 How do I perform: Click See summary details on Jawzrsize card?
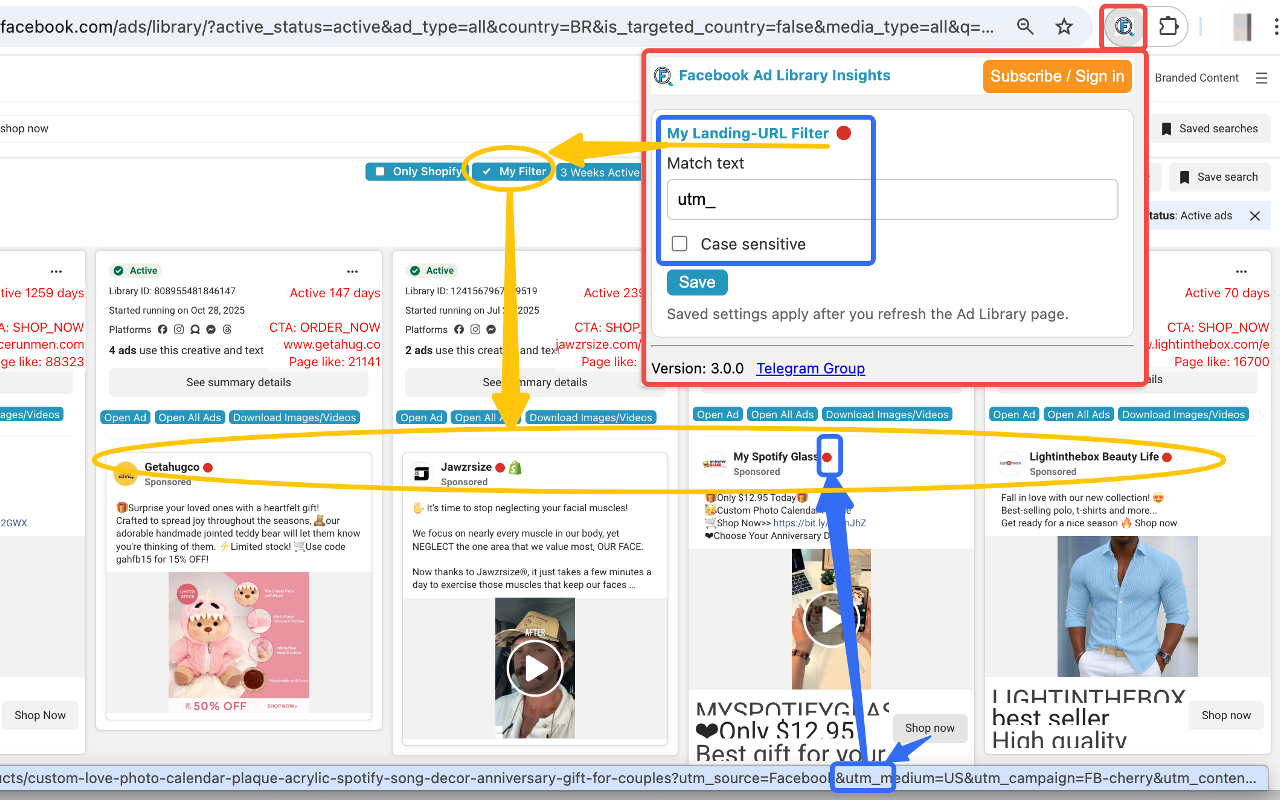point(534,382)
